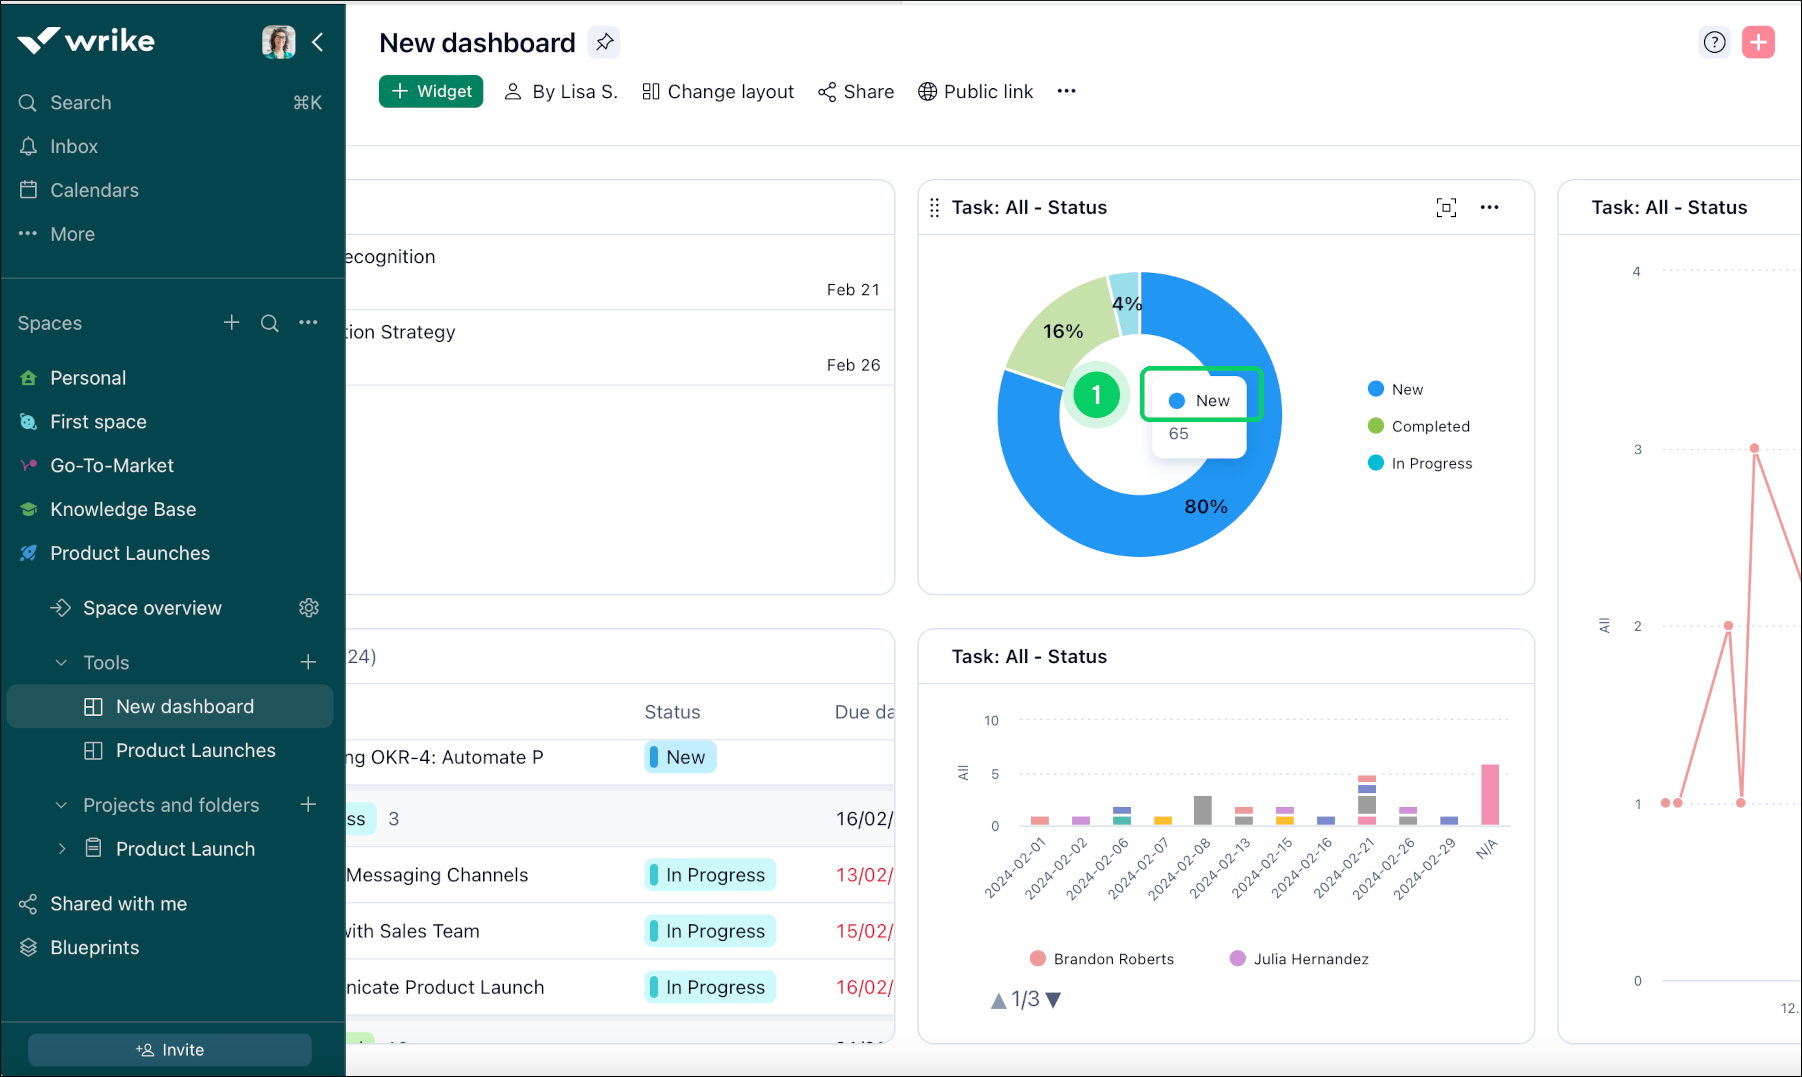Image resolution: width=1802 pixels, height=1077 pixels.
Task: Collapse the Tools section
Action: click(x=62, y=663)
